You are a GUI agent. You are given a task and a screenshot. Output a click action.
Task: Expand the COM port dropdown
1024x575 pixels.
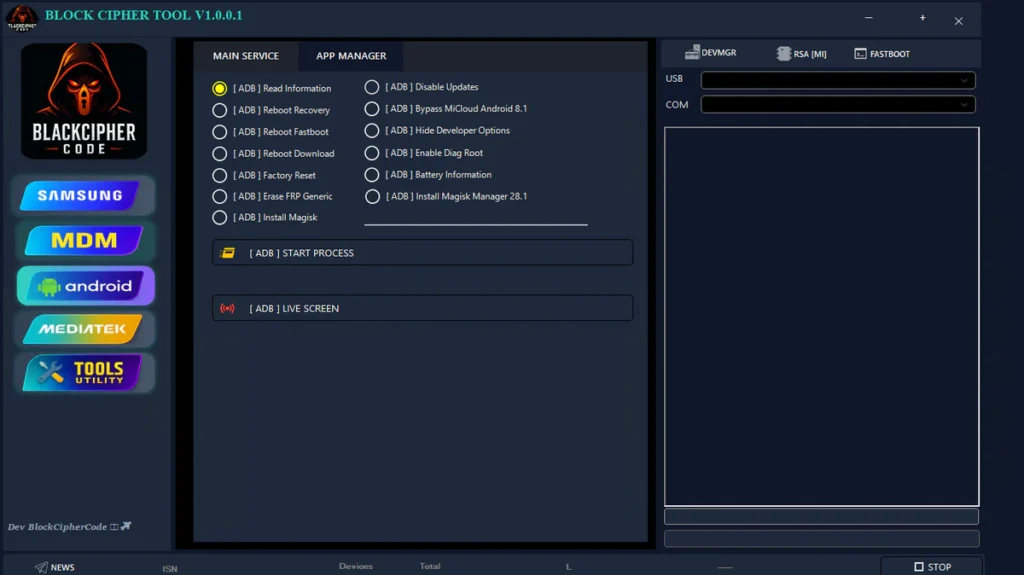pyautogui.click(x=837, y=104)
